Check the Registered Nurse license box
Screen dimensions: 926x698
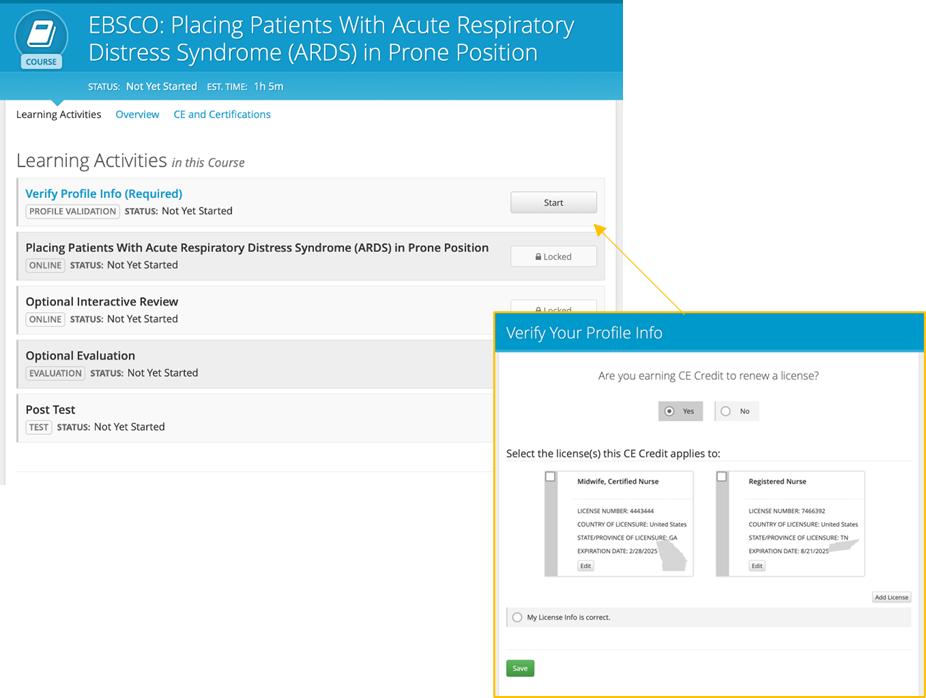point(722,477)
